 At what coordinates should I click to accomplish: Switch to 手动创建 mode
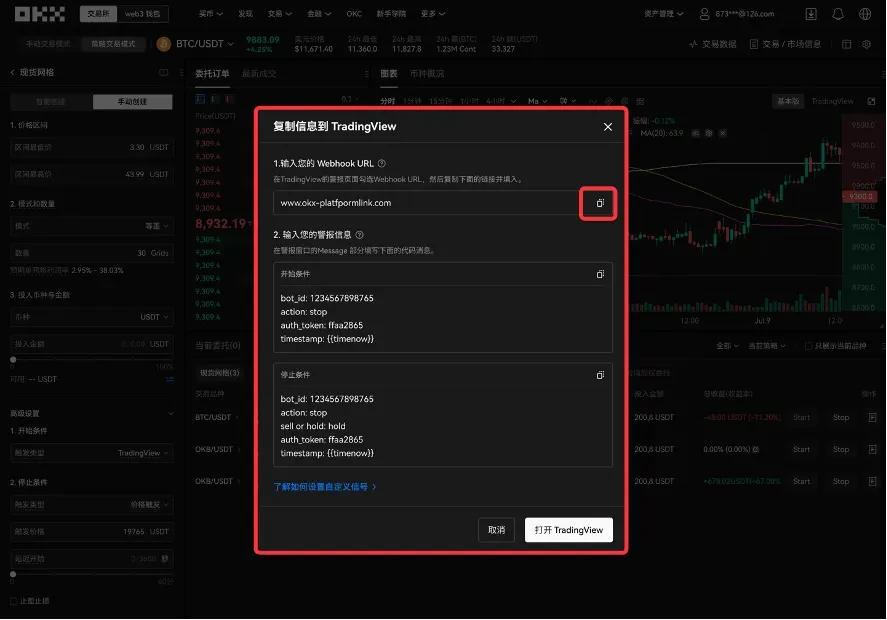coord(132,102)
